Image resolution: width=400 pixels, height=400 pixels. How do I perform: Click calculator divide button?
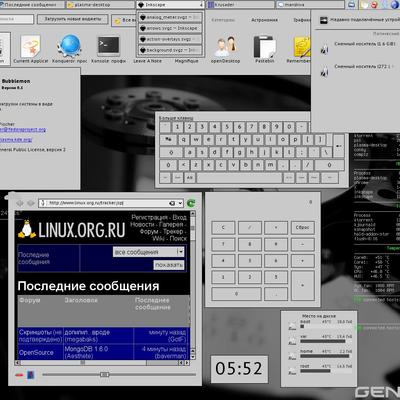250,228
